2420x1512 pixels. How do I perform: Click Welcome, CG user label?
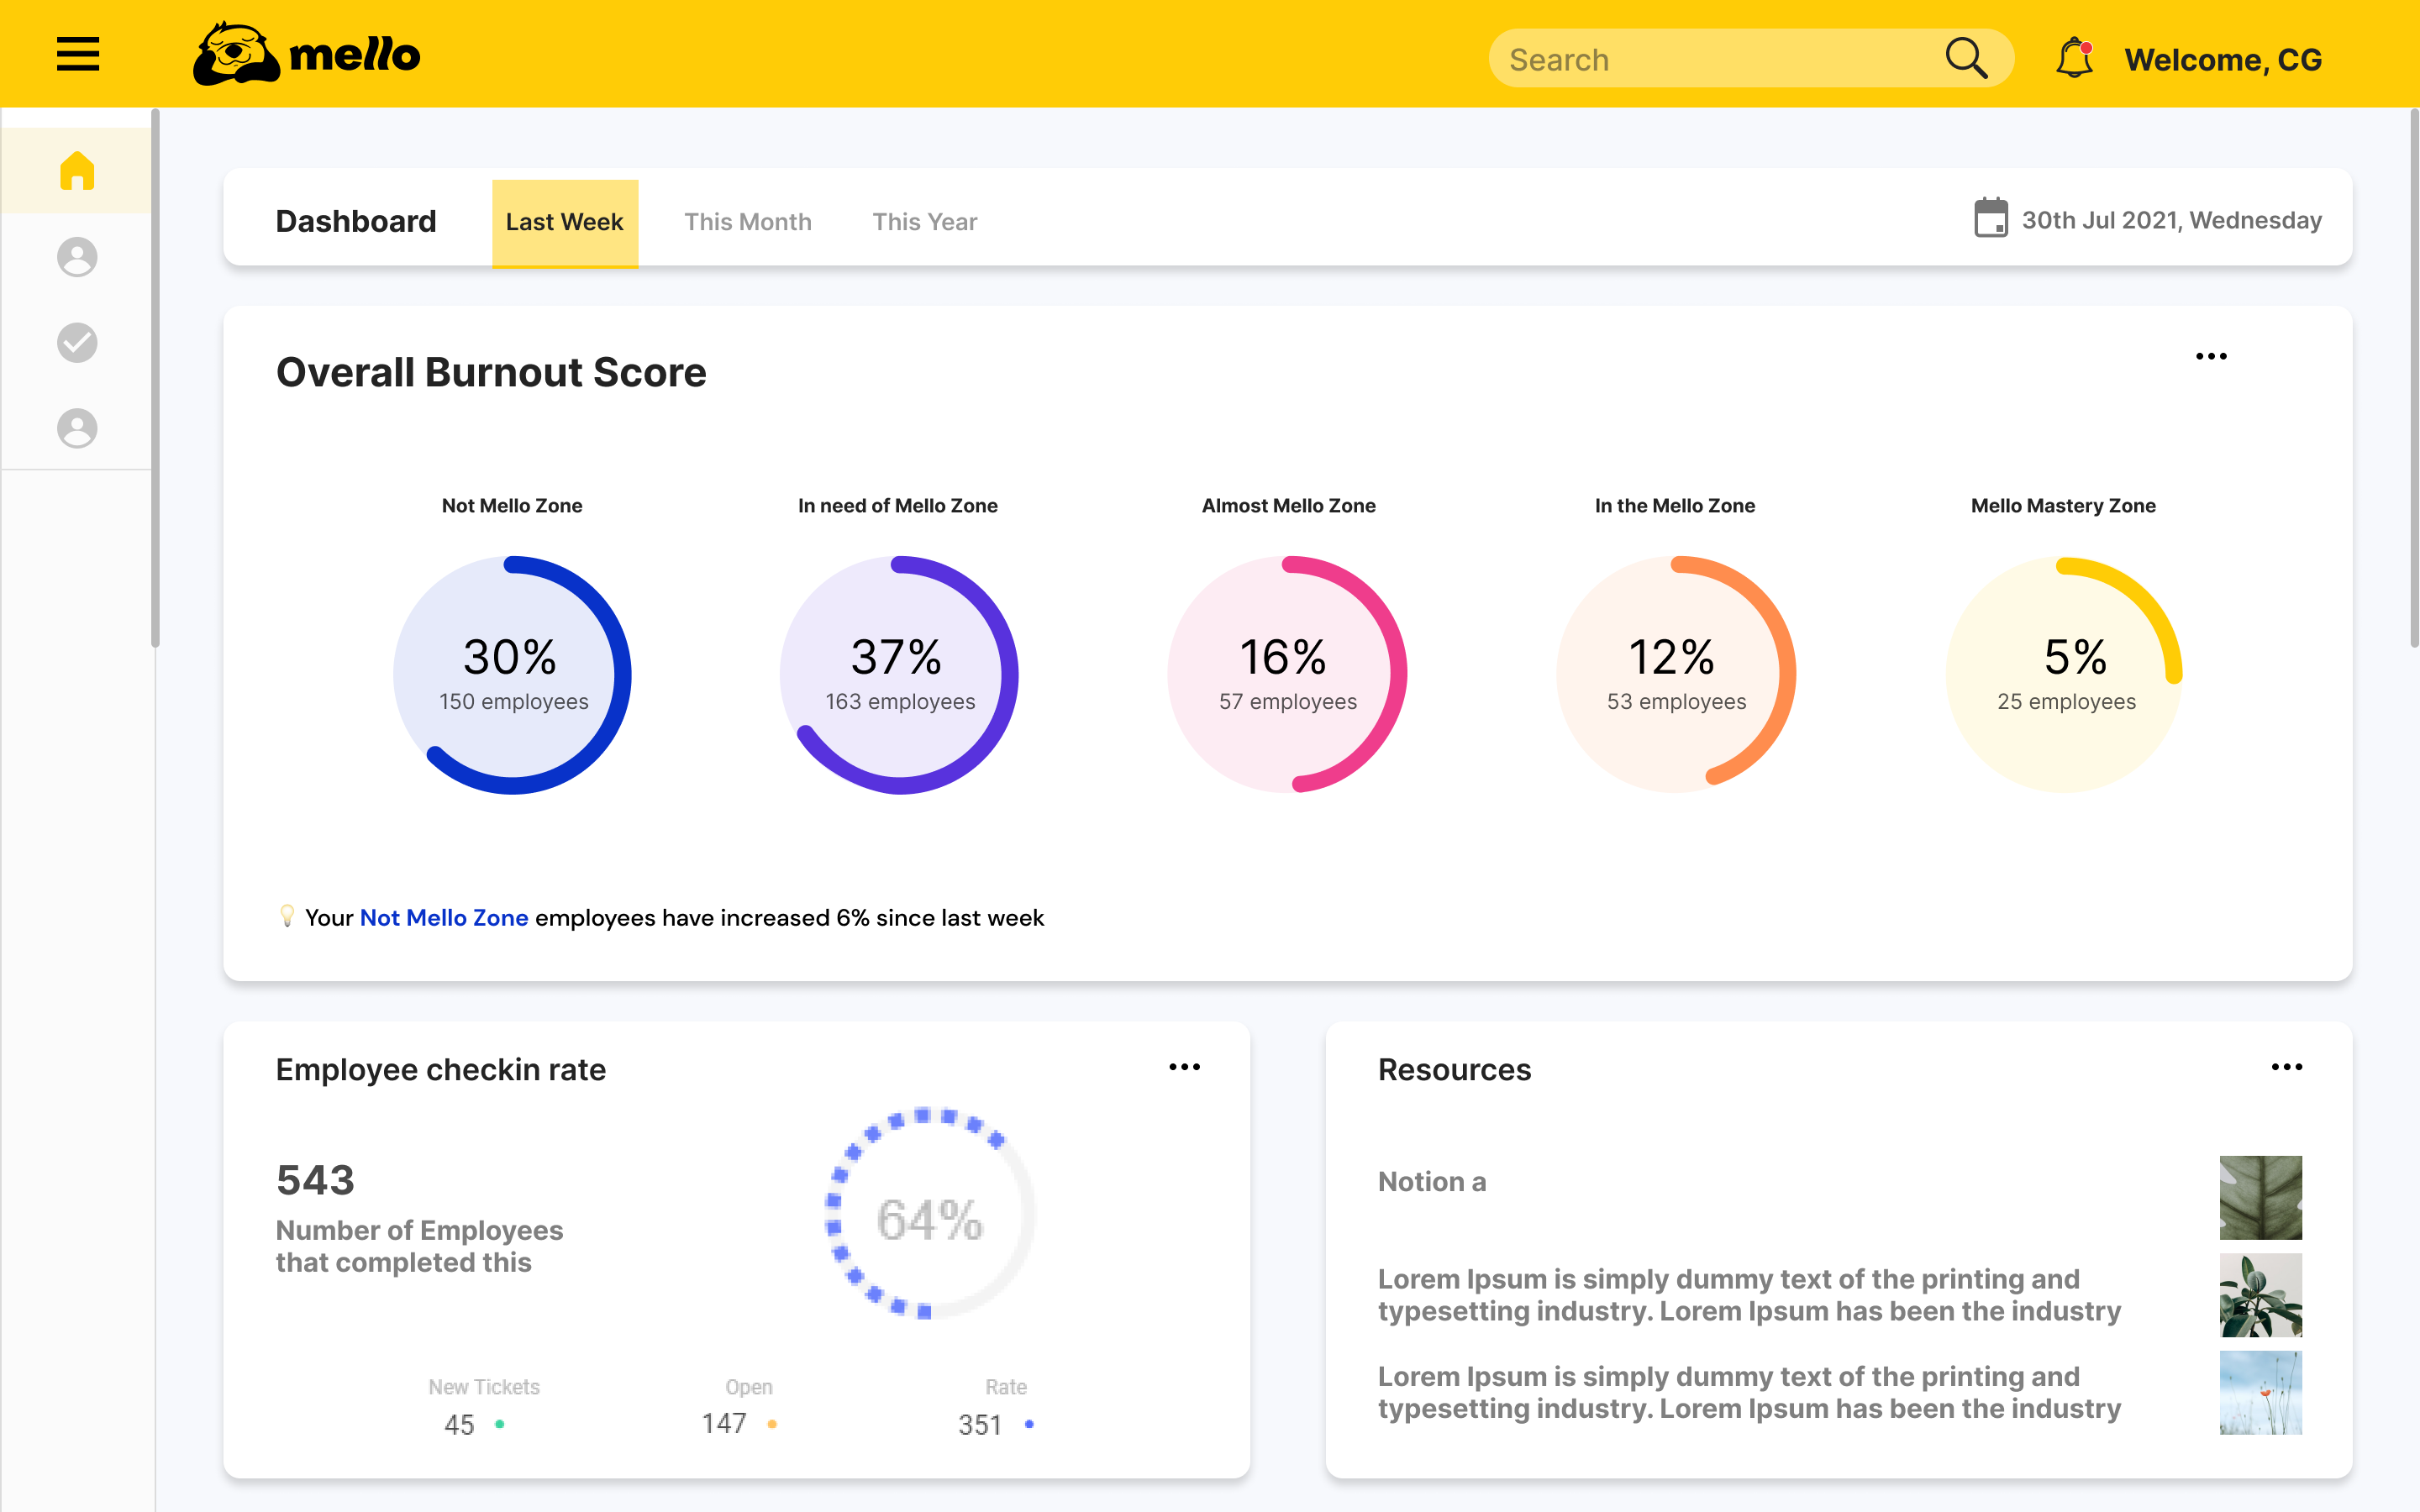2223,60
